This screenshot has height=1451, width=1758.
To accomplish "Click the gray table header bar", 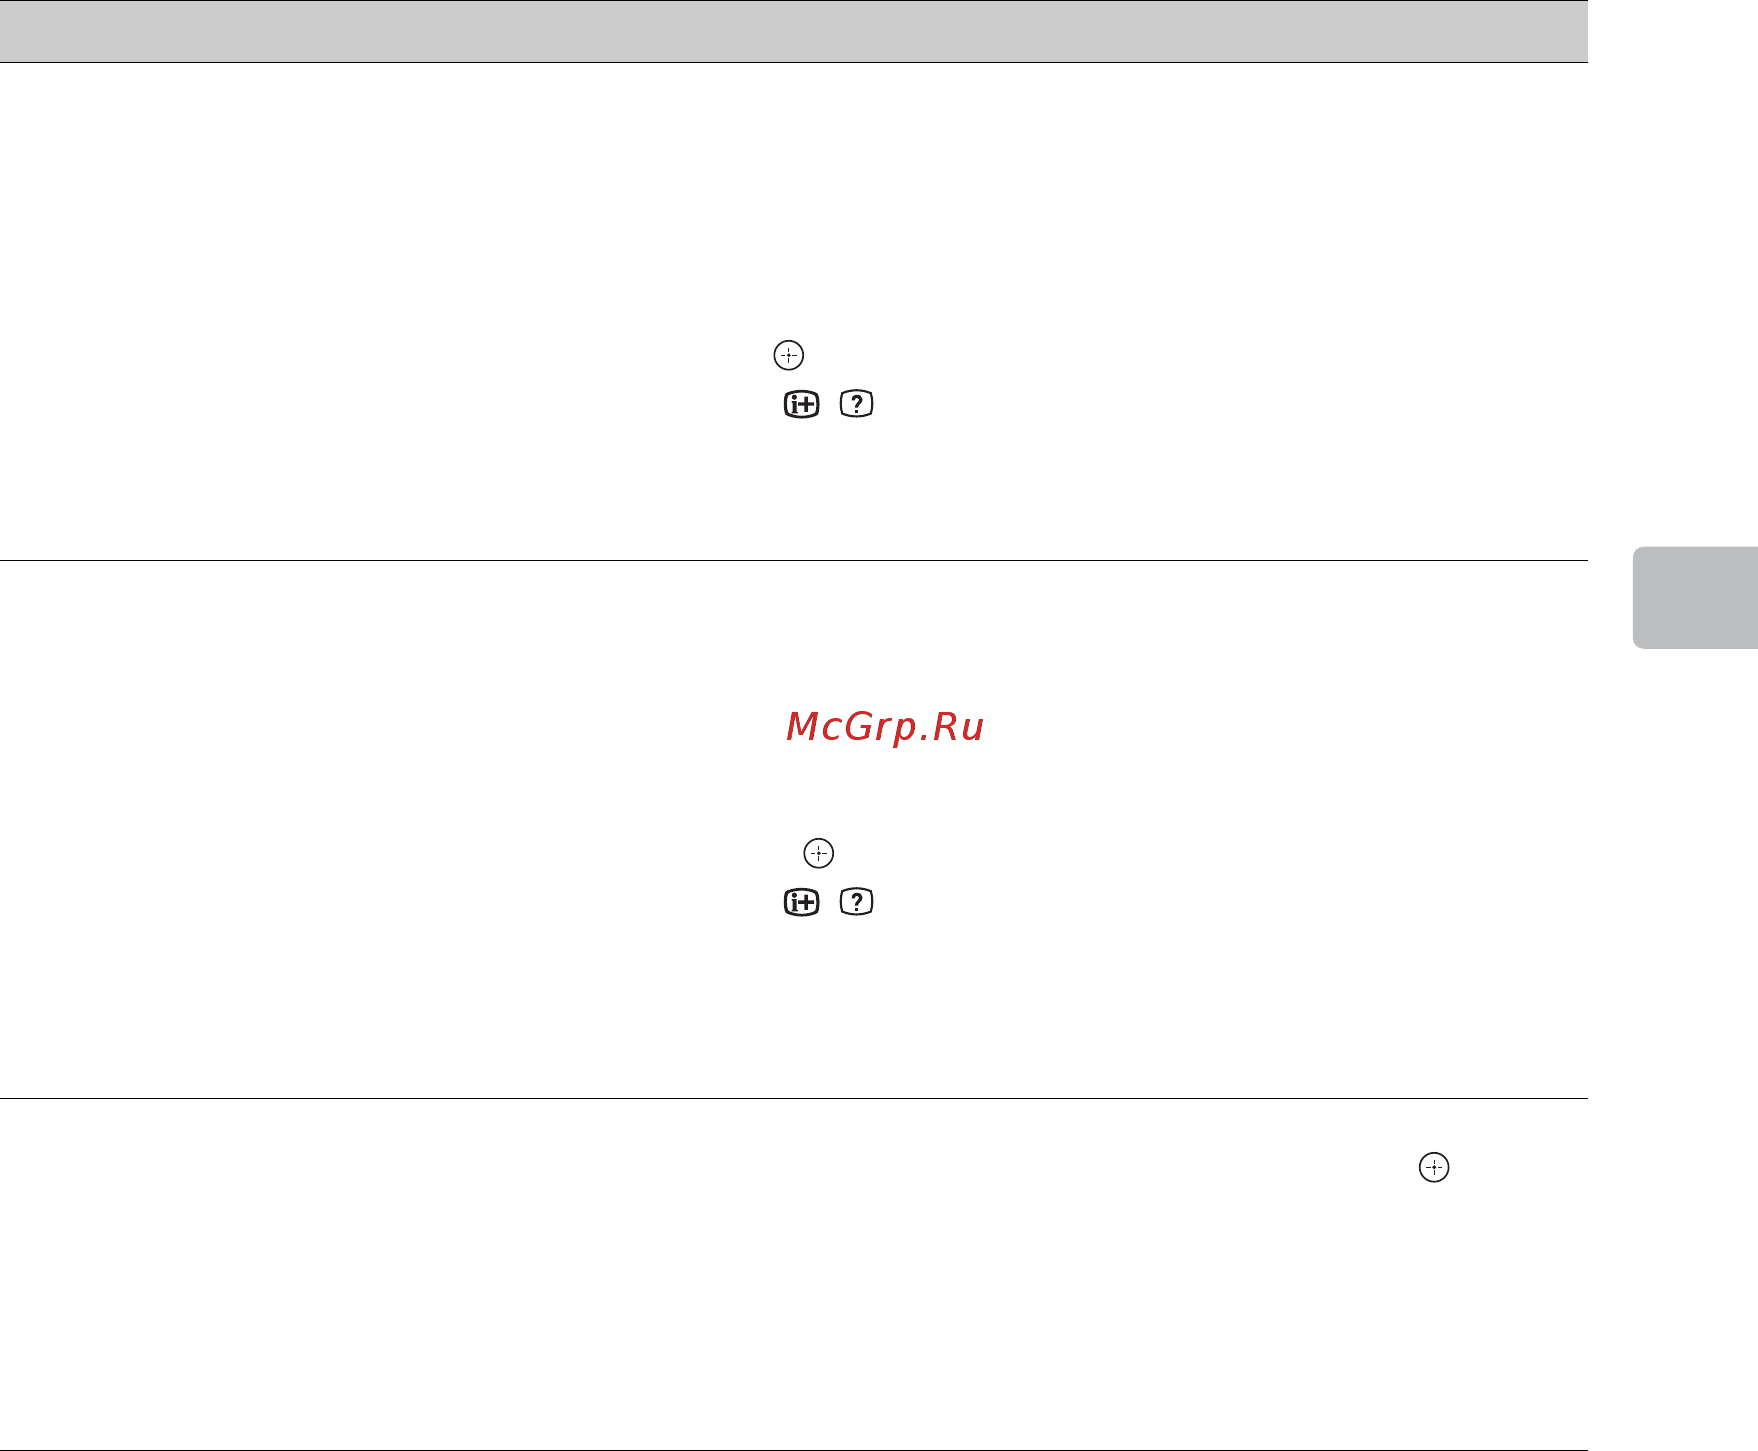I will tap(794, 31).
